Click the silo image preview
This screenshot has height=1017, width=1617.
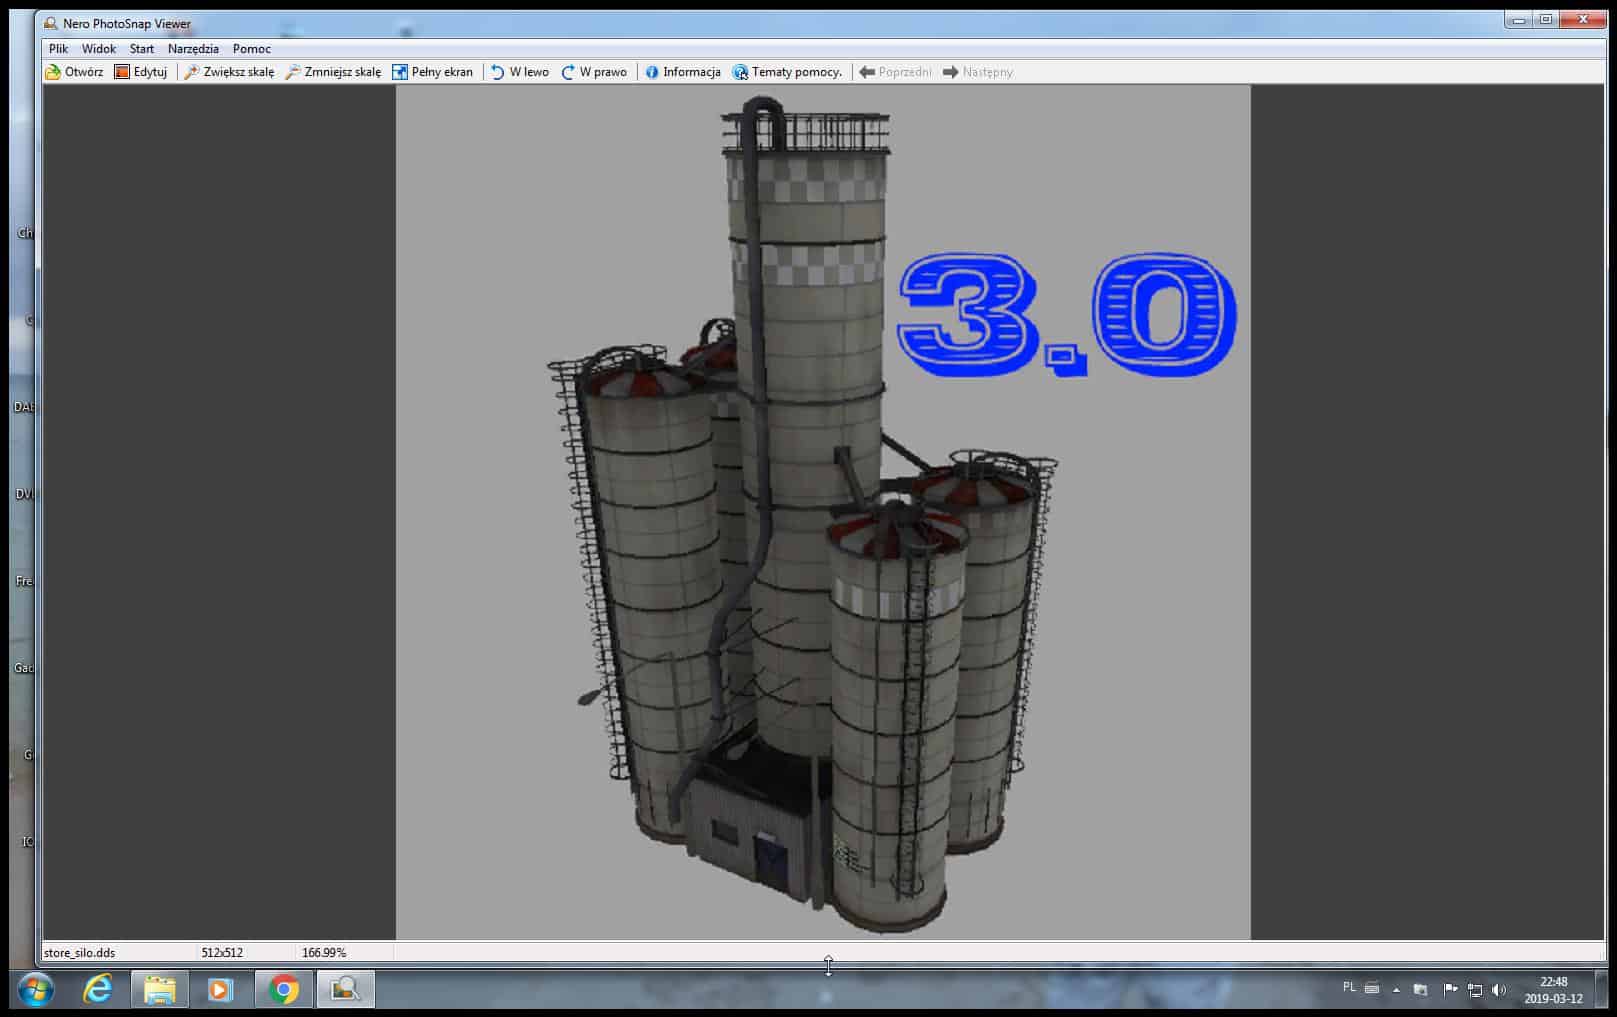822,512
